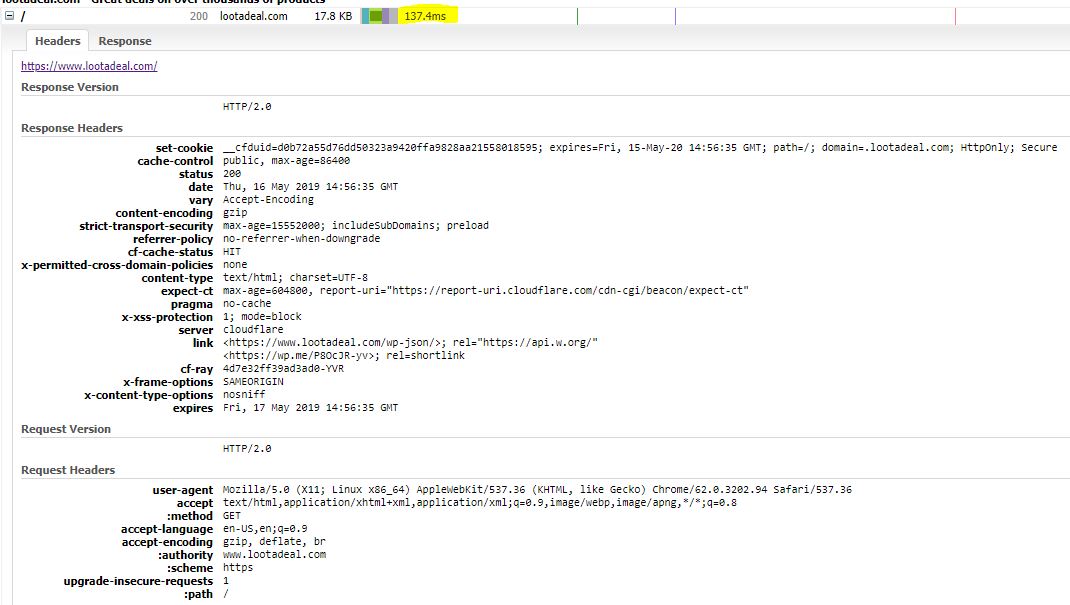Click the Request Version heading
Image resolution: width=1070 pixels, height=605 pixels.
tap(66, 429)
